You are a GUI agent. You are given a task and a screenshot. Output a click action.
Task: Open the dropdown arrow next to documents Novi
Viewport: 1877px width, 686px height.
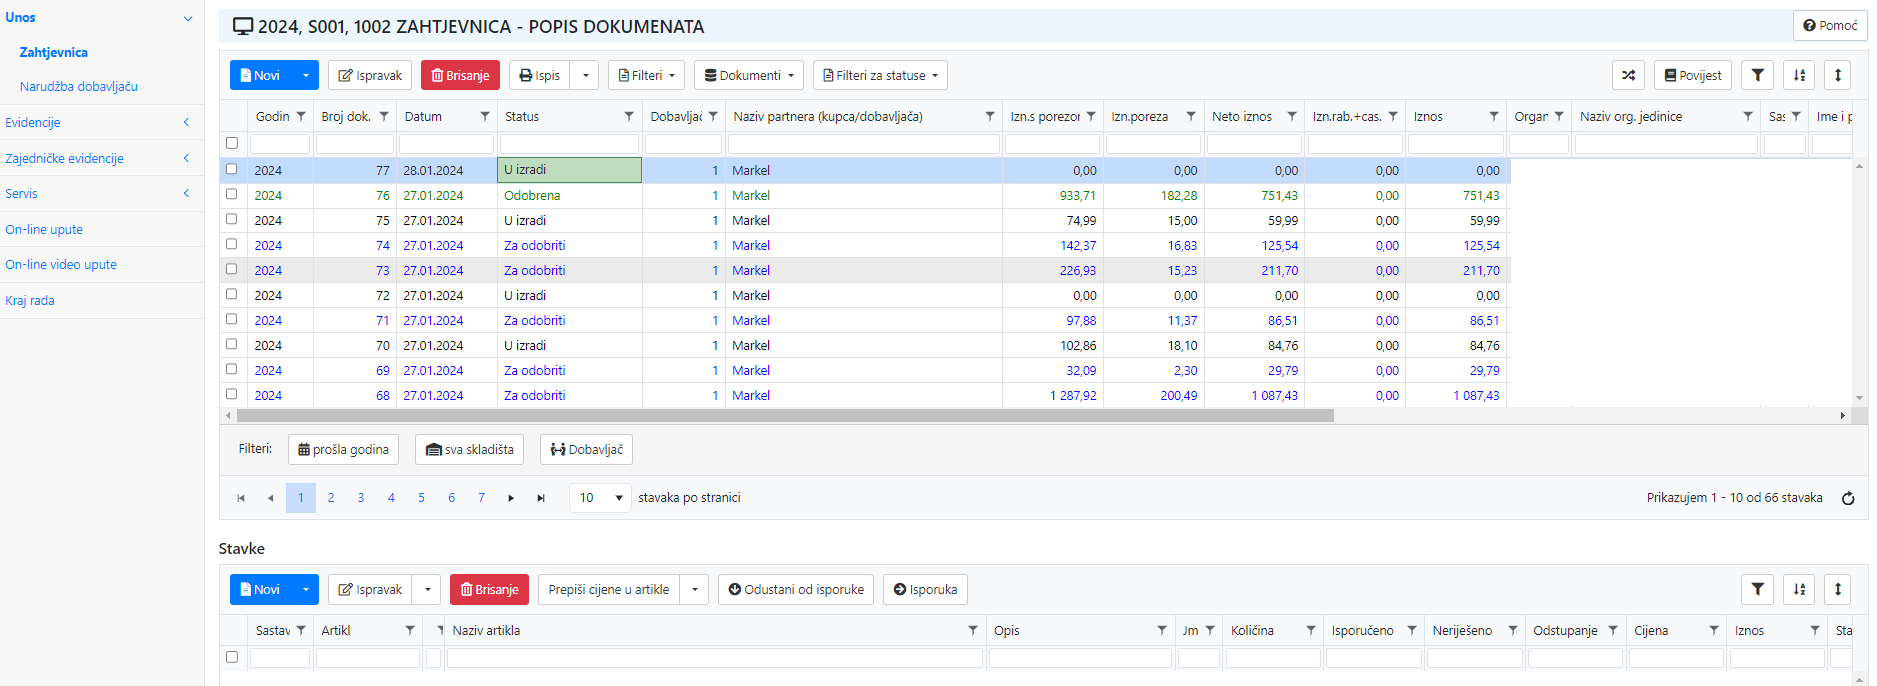tap(305, 75)
